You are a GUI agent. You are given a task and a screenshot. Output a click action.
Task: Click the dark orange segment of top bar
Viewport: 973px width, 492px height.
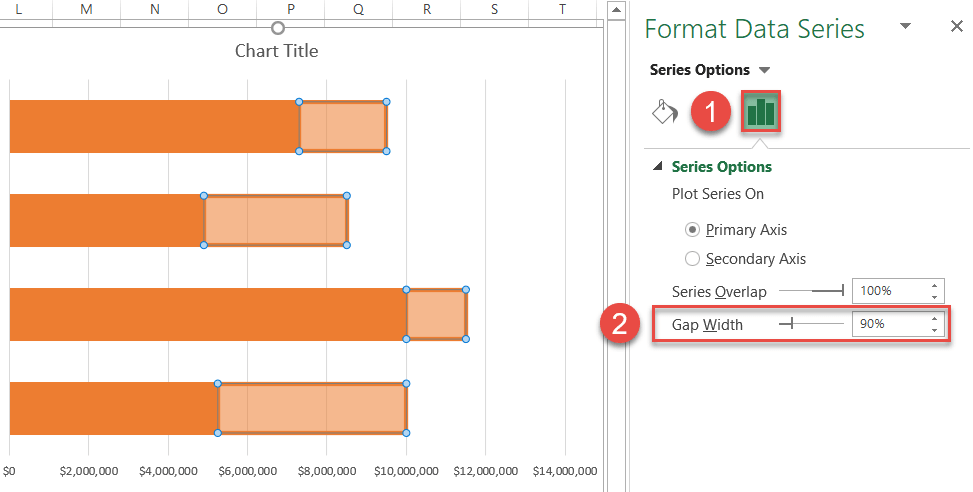(x=155, y=127)
